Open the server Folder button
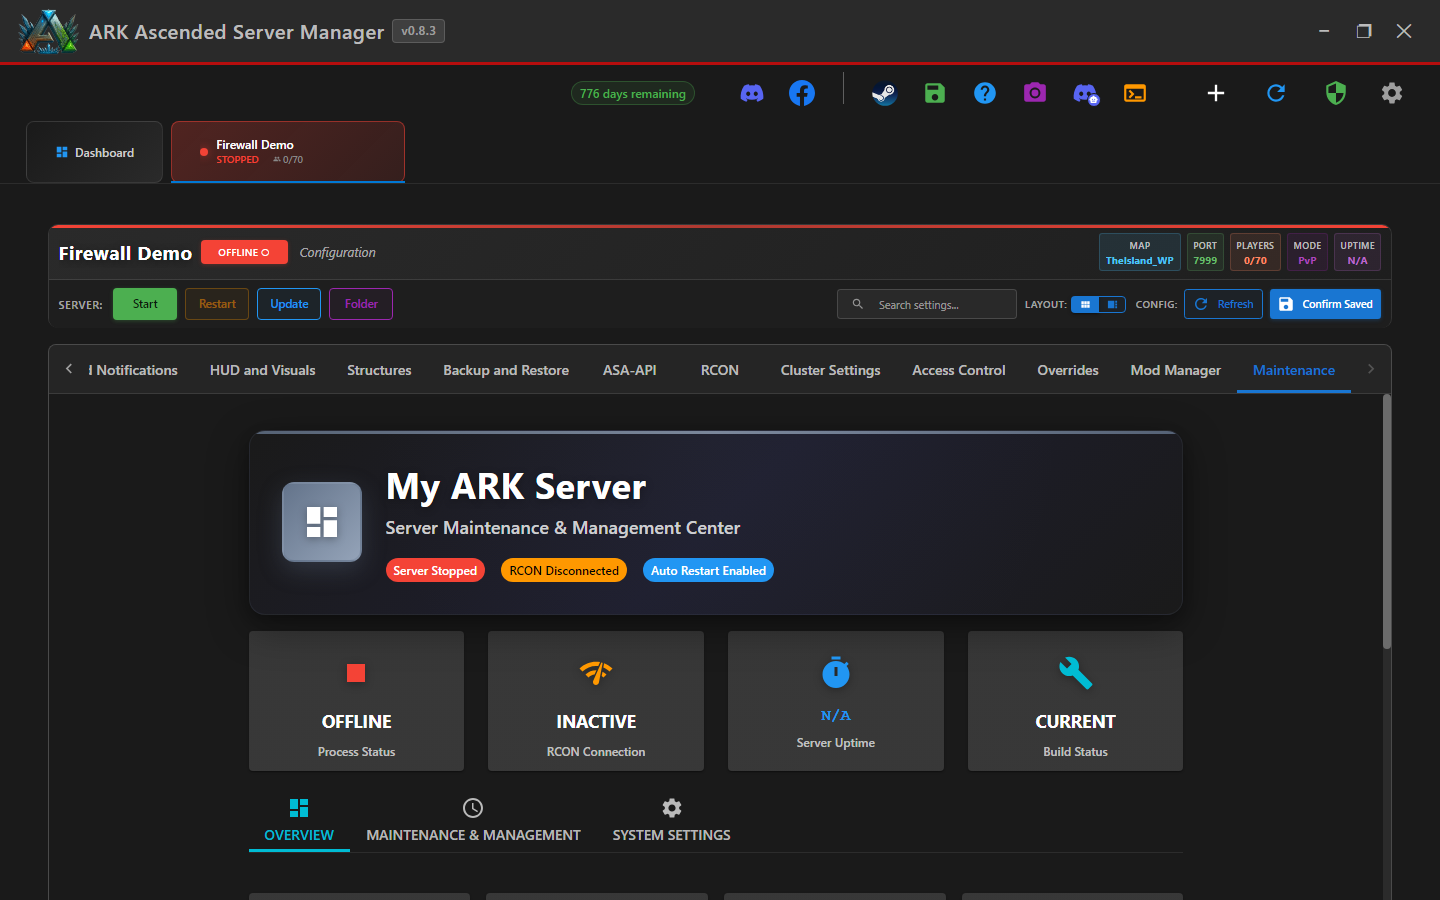1440x900 pixels. [361, 304]
